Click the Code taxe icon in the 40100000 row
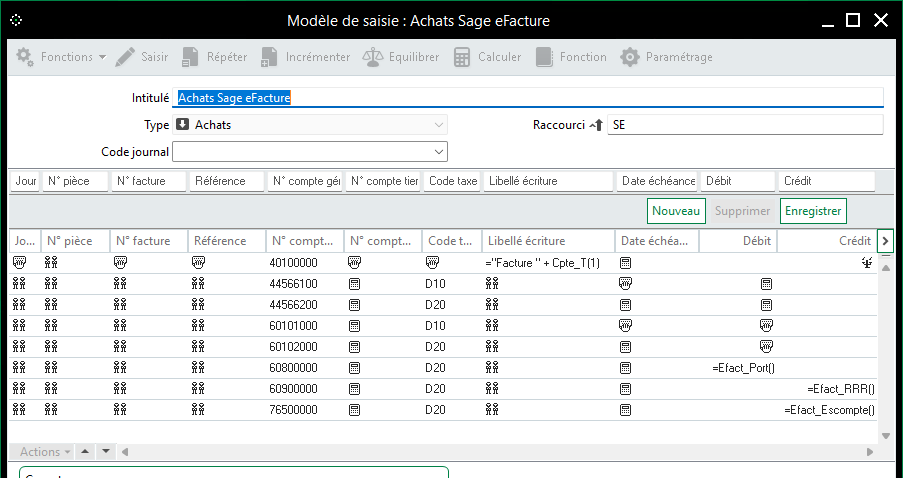Viewport: 903px width, 478px height. [432, 263]
